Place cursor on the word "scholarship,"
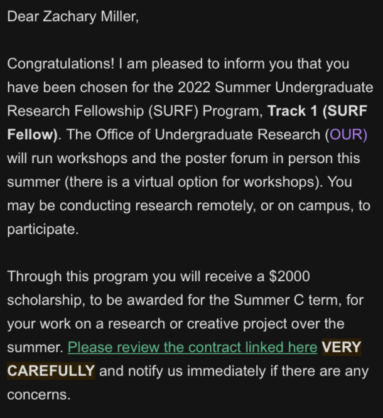383x418 pixels. [46, 300]
